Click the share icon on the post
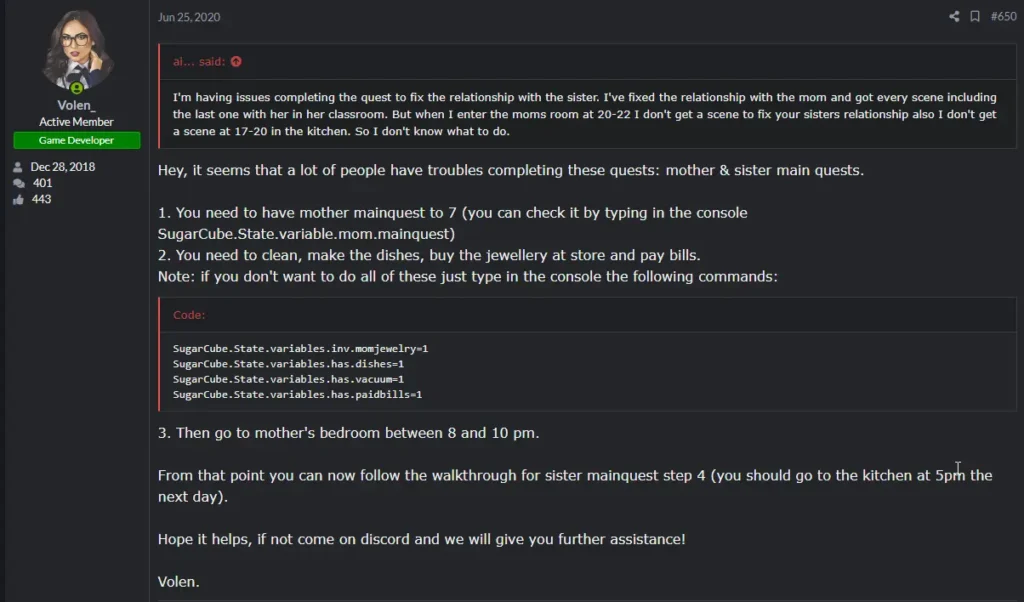The width and height of the screenshot is (1024, 602). [x=954, y=17]
